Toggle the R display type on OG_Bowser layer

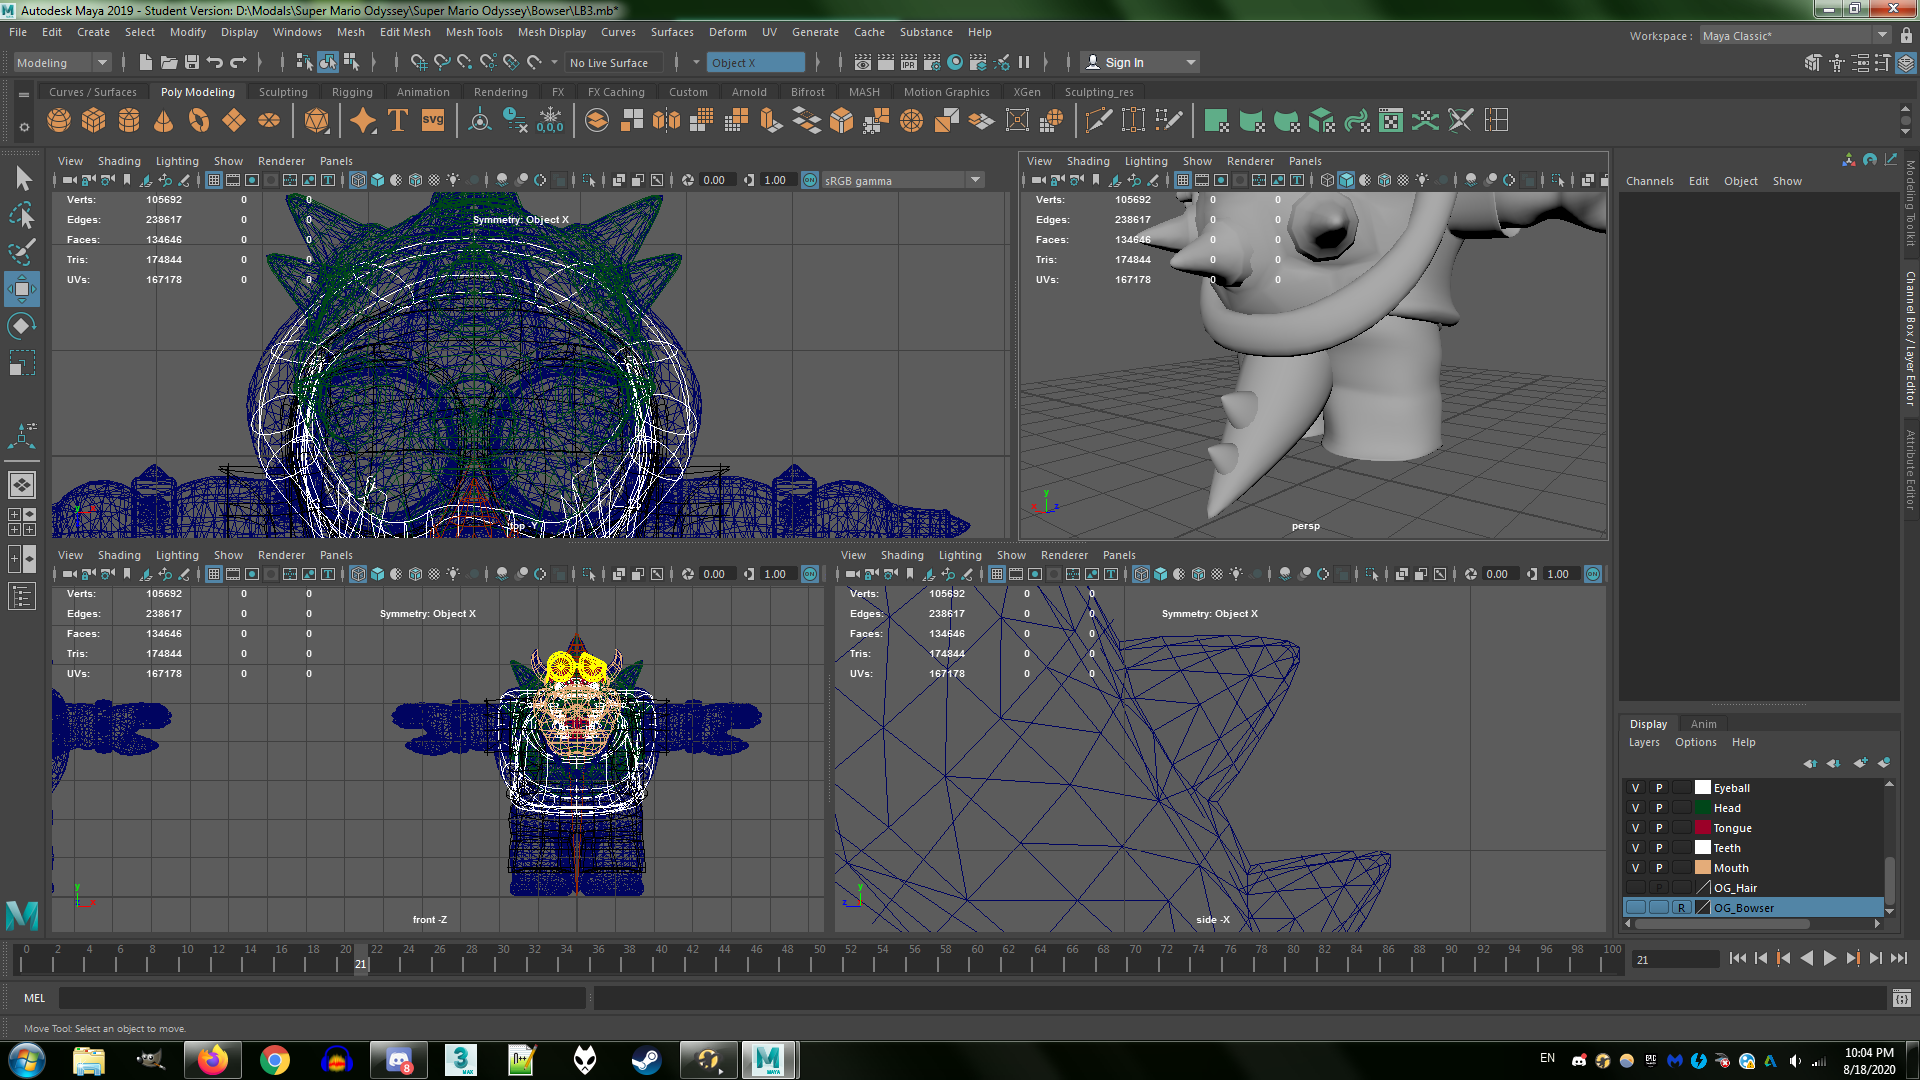[1682, 908]
